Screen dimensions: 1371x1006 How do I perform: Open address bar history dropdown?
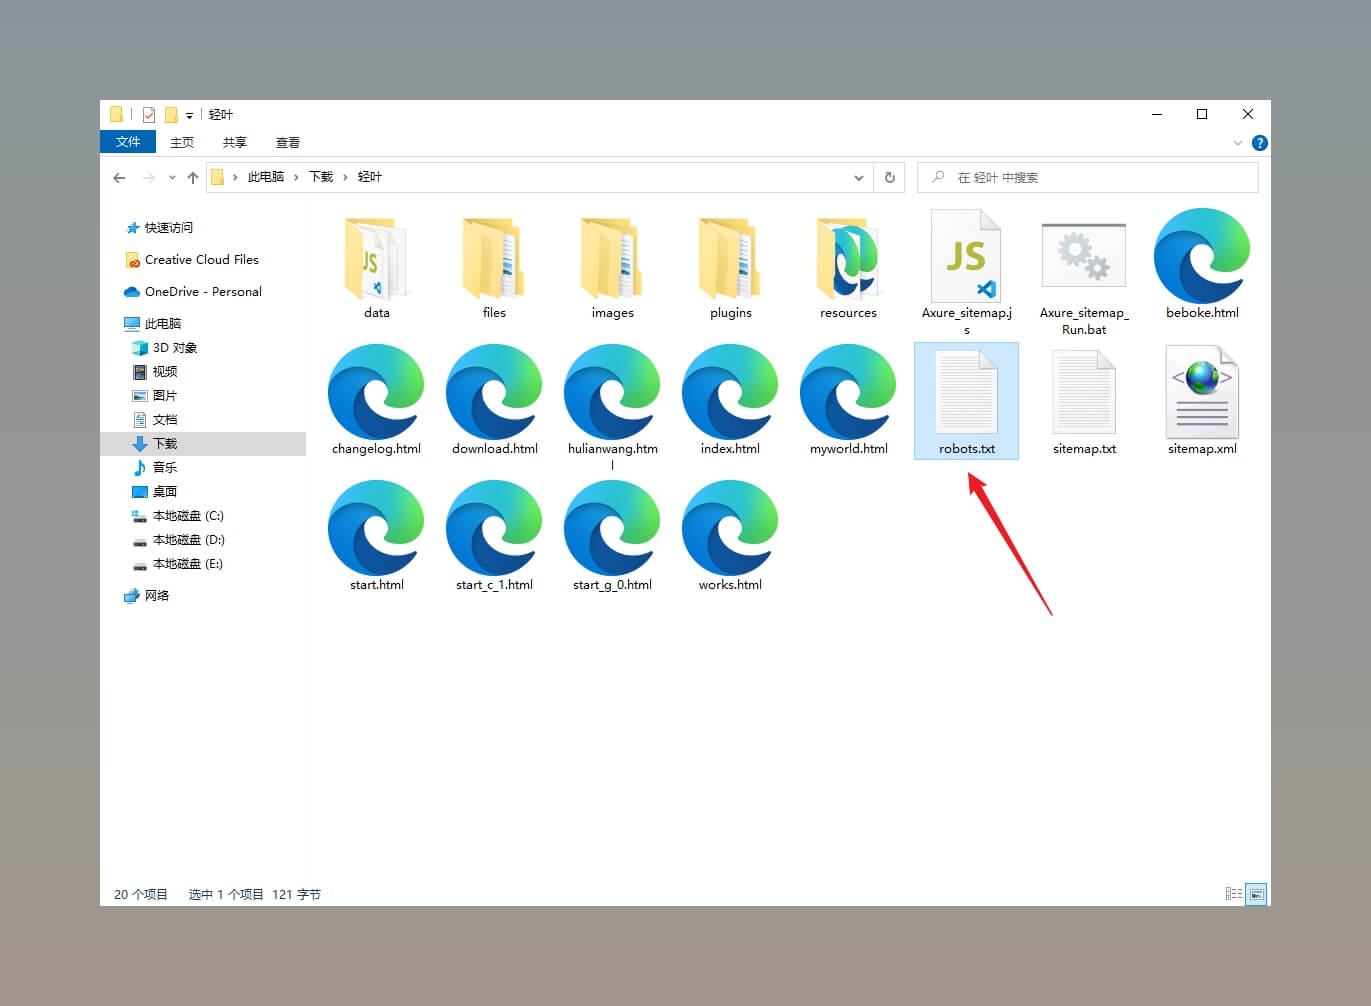click(x=858, y=177)
